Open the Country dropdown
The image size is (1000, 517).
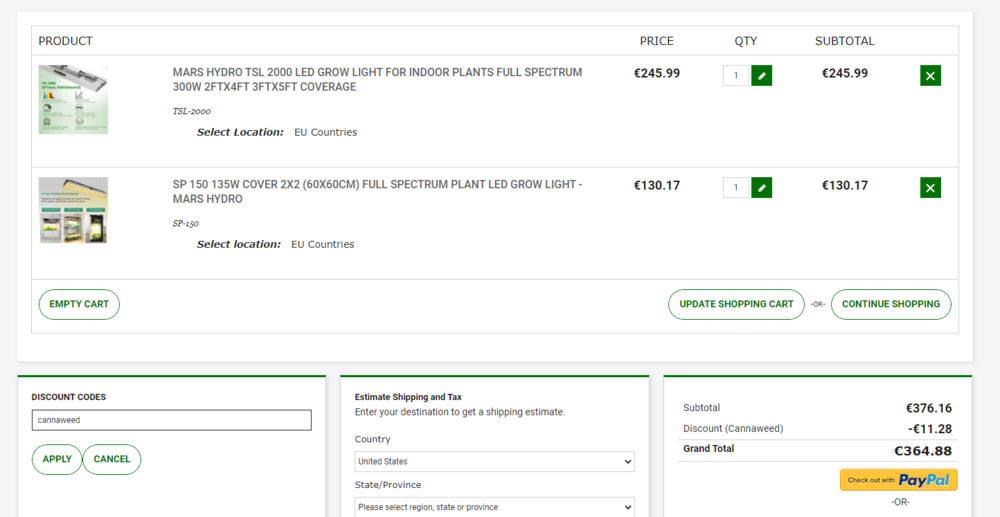pos(494,462)
